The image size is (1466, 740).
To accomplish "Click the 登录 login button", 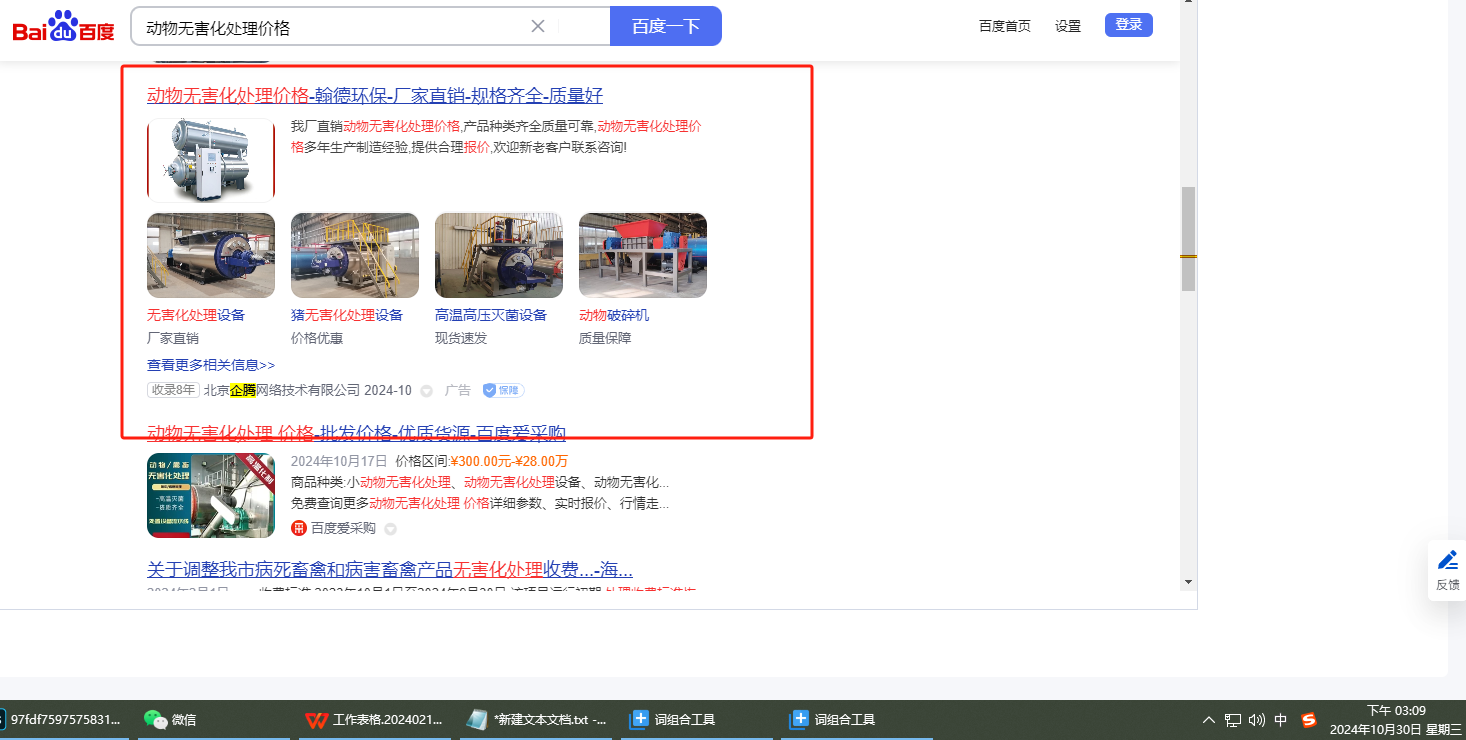I will (x=1128, y=25).
